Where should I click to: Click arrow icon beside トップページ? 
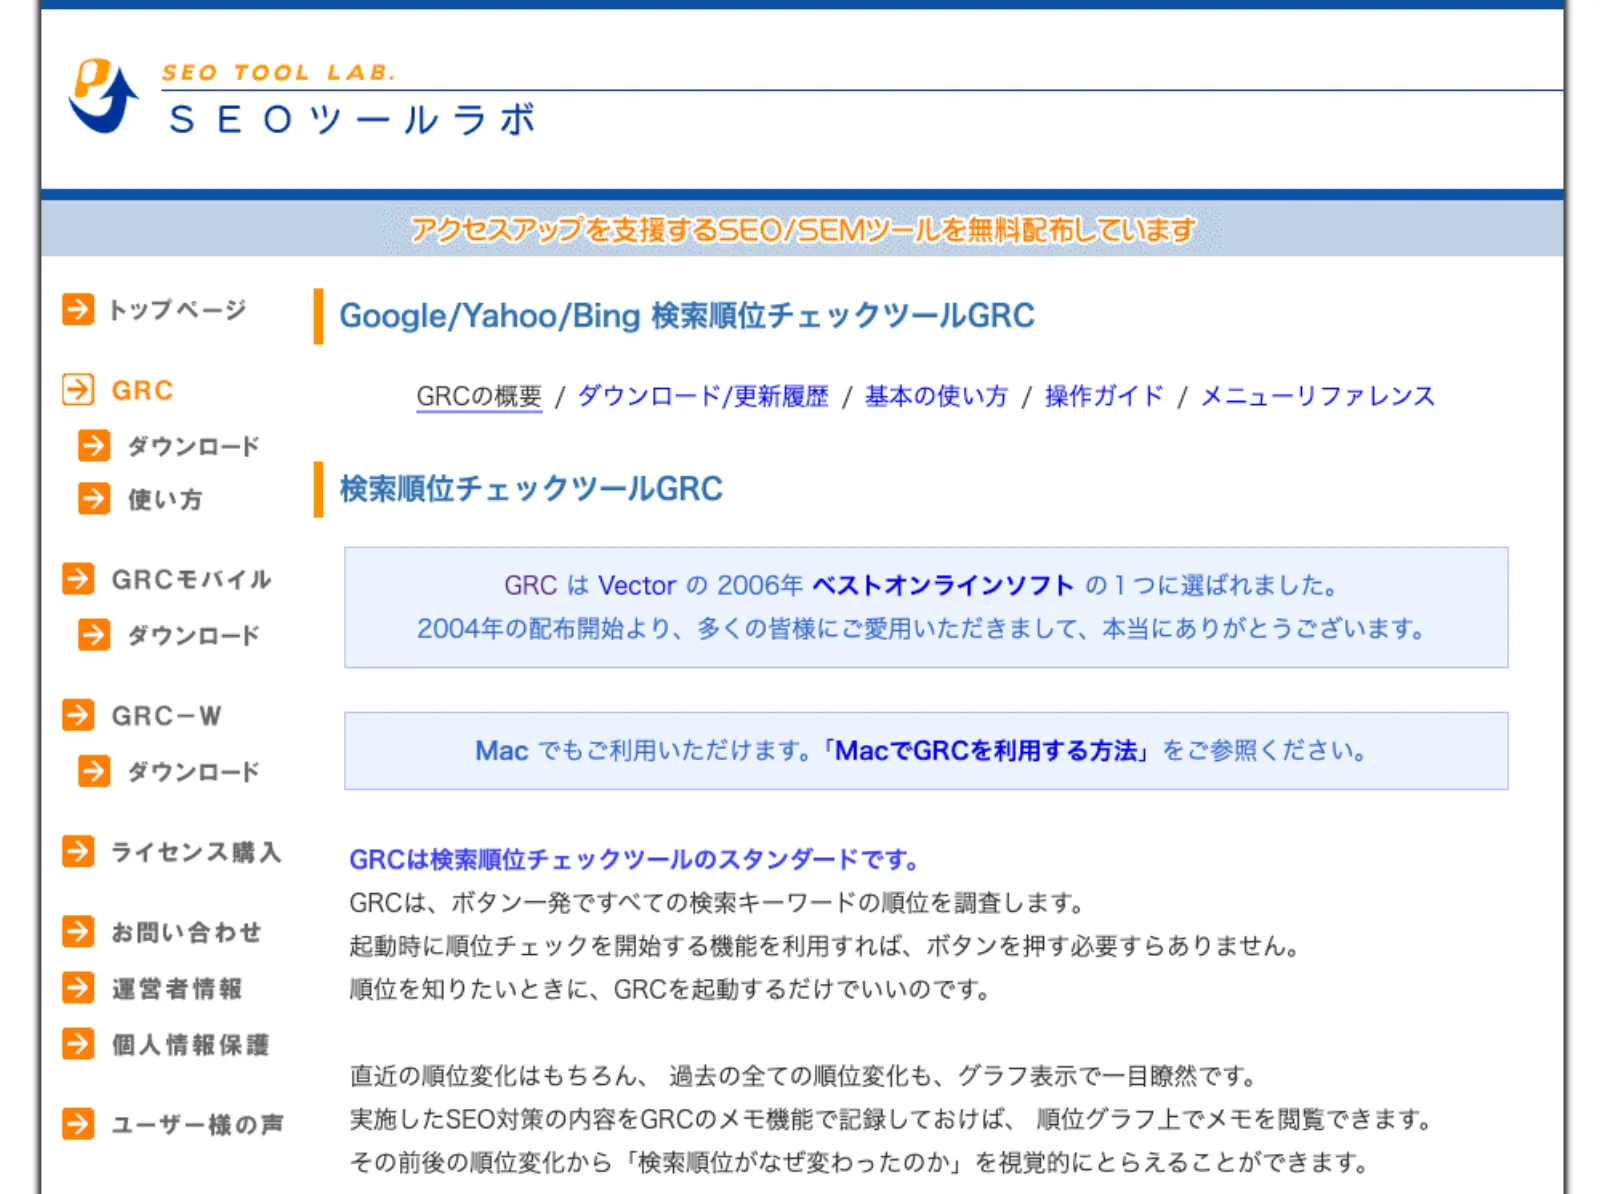point(78,309)
